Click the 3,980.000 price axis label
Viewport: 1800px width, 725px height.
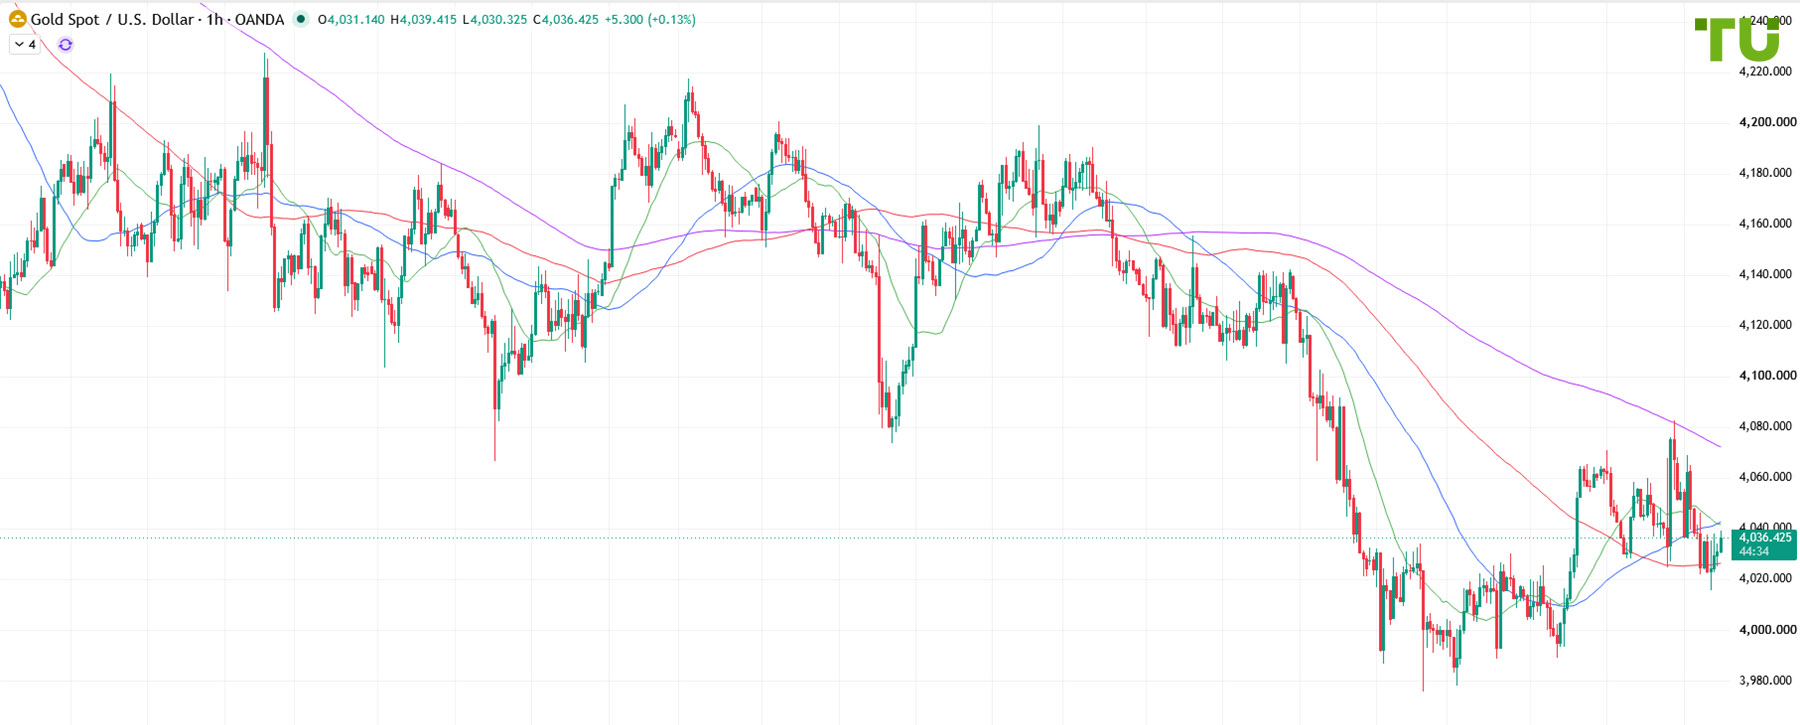pos(1765,680)
